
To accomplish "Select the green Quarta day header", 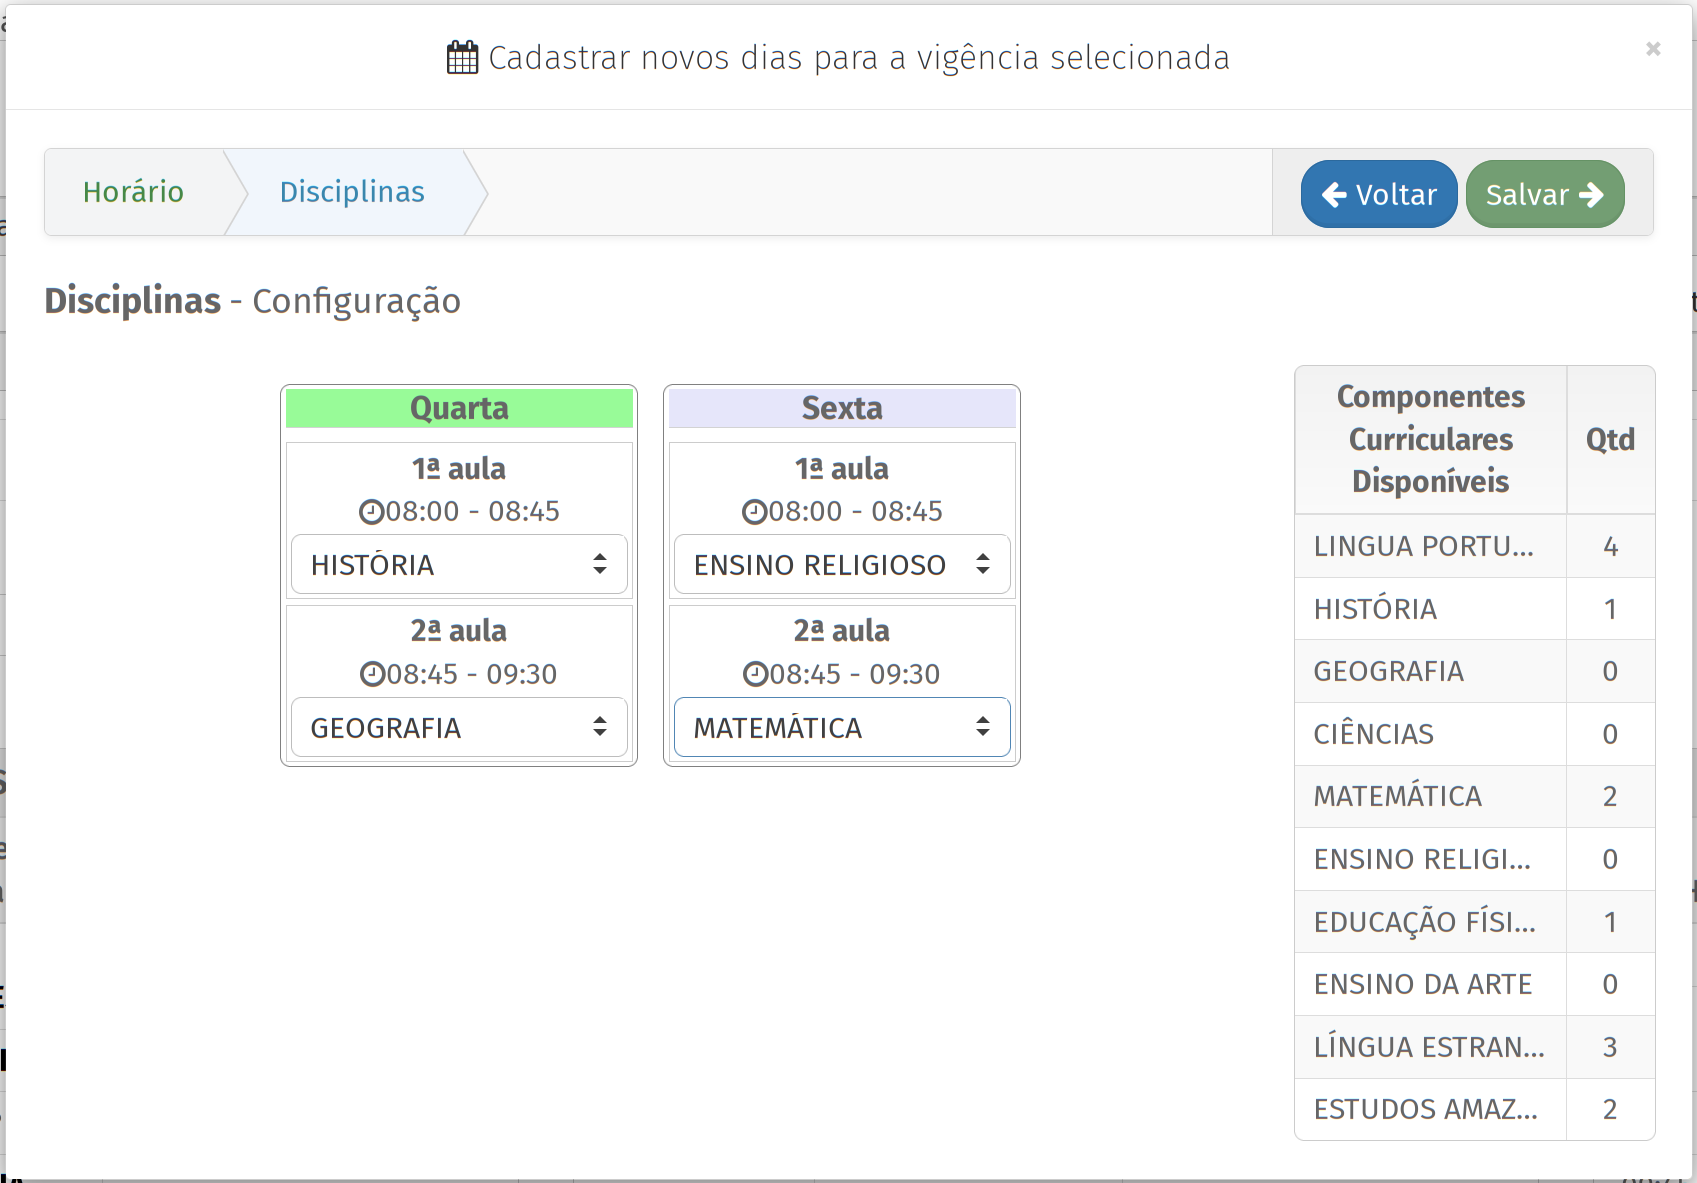I will [459, 408].
